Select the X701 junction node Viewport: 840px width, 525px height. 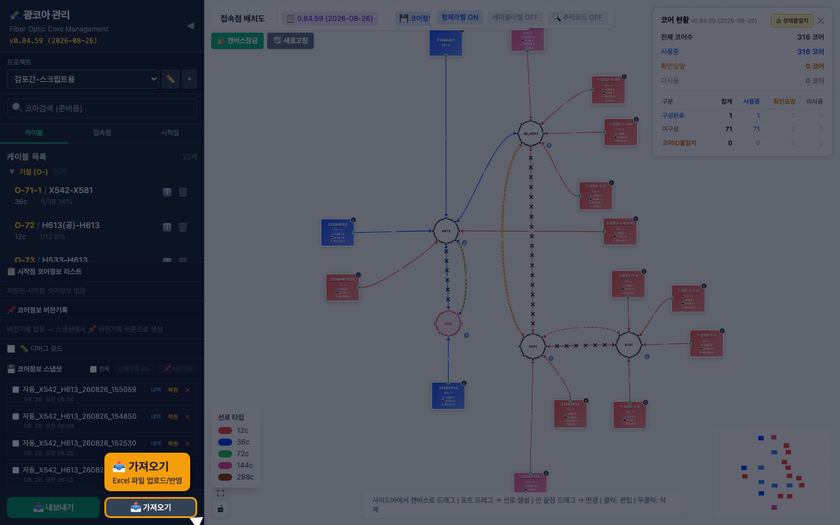pyautogui.click(x=628, y=344)
